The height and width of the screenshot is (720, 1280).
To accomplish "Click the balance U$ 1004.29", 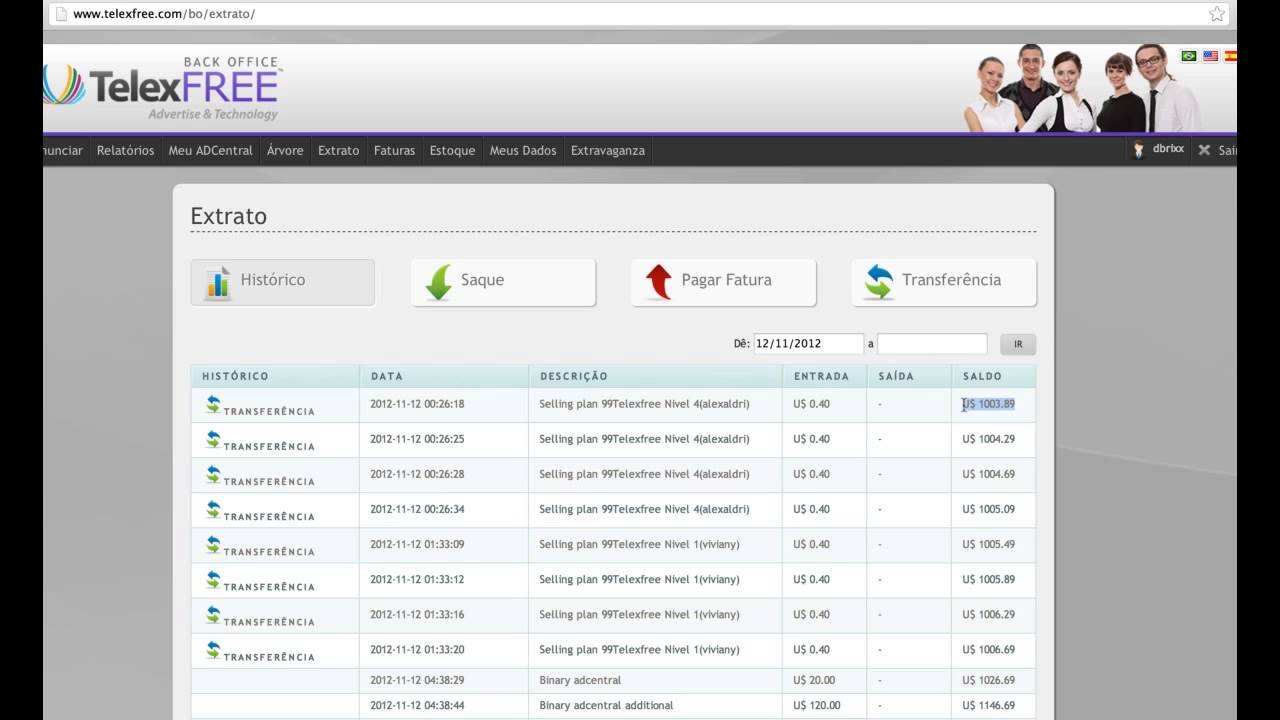I will click(x=989, y=439).
